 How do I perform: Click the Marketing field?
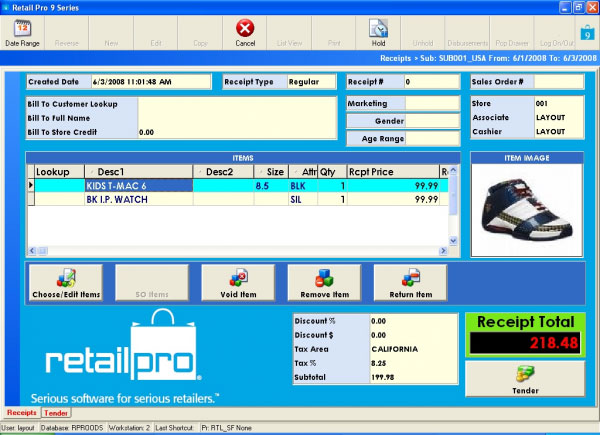click(432, 103)
